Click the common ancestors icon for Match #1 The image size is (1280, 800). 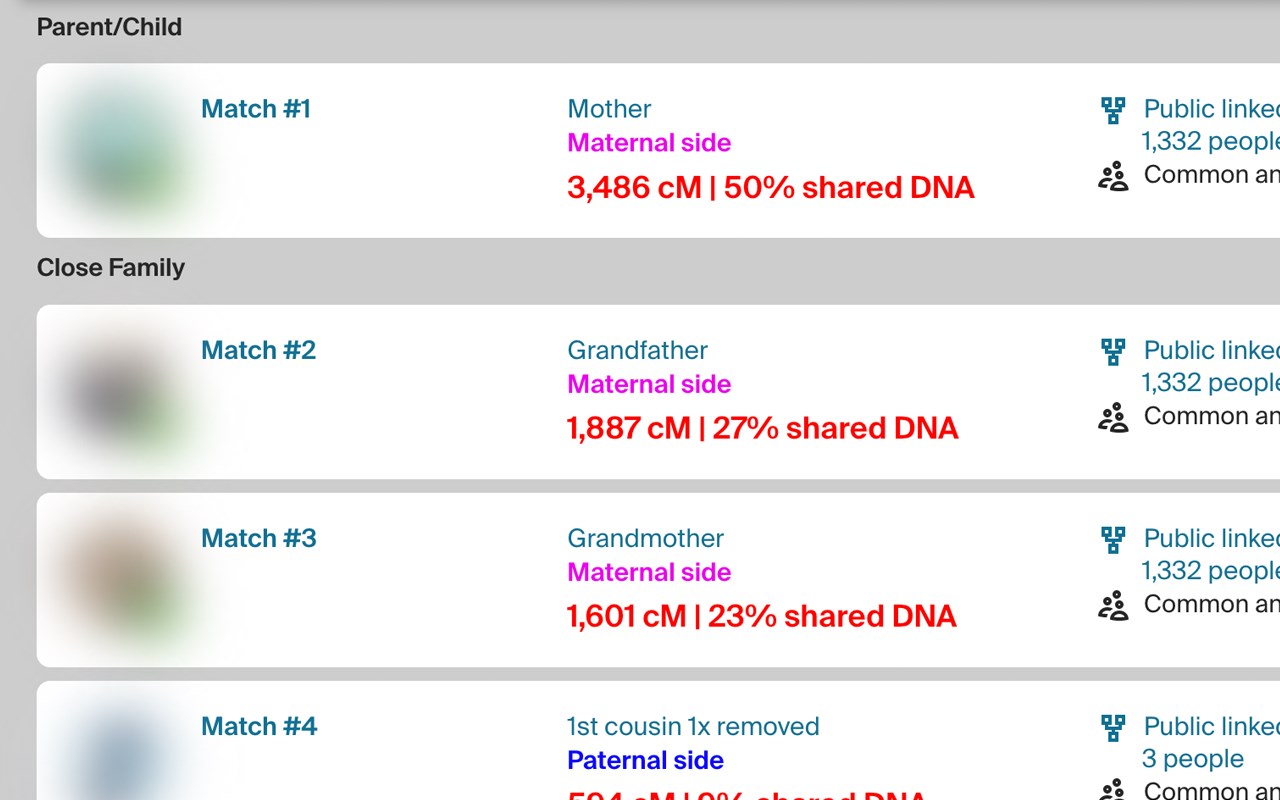[x=1113, y=177]
